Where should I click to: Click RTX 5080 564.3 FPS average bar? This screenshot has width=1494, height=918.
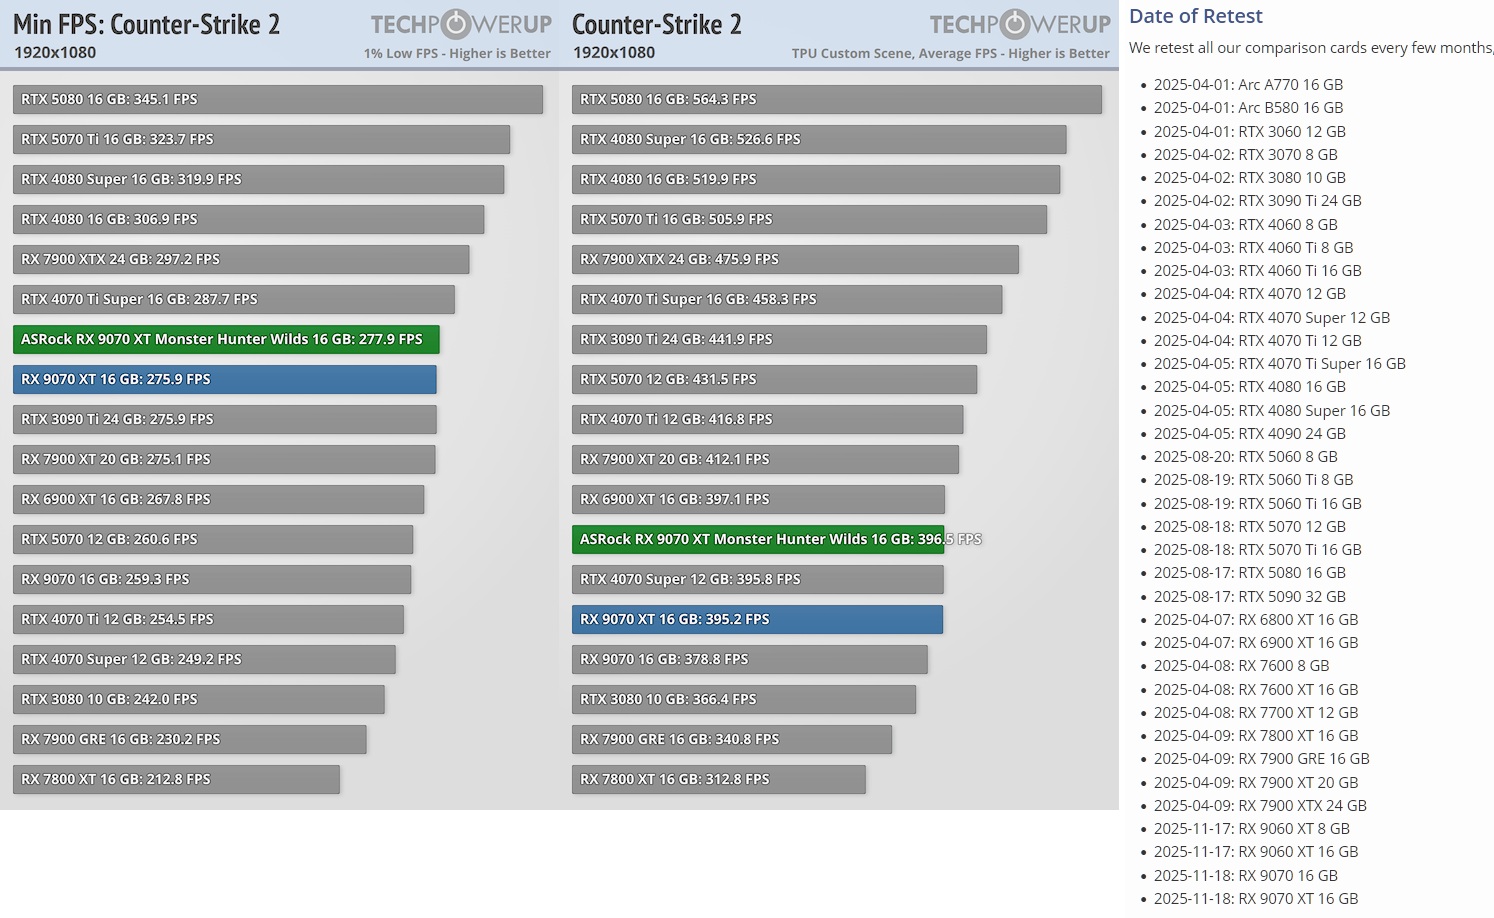click(x=837, y=99)
